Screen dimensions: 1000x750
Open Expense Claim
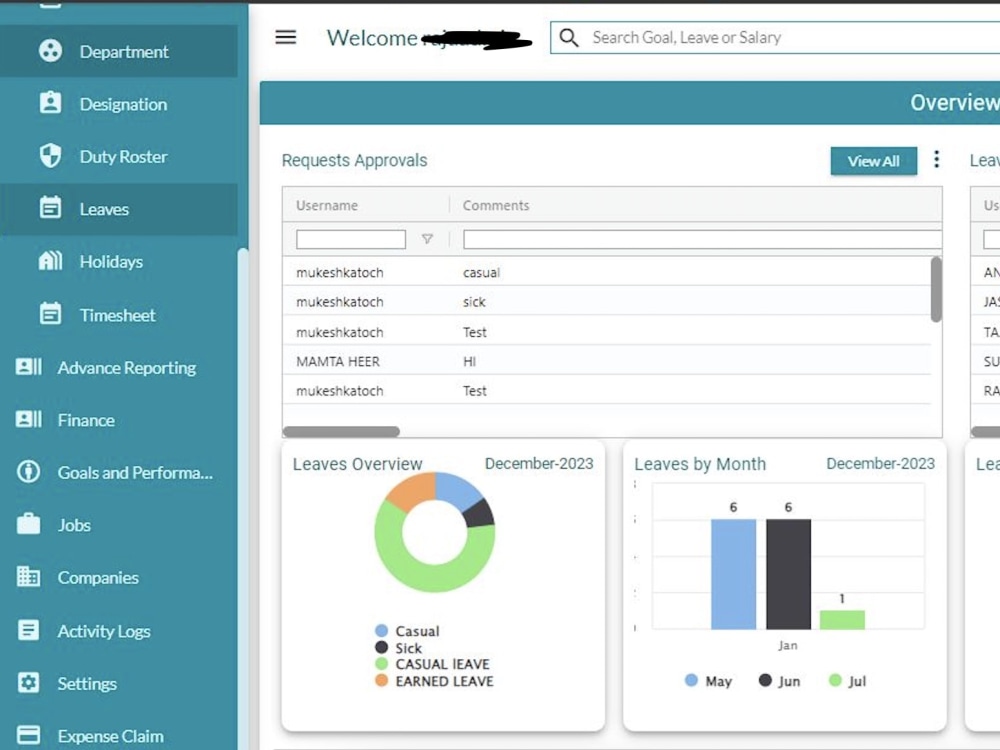pos(119,735)
